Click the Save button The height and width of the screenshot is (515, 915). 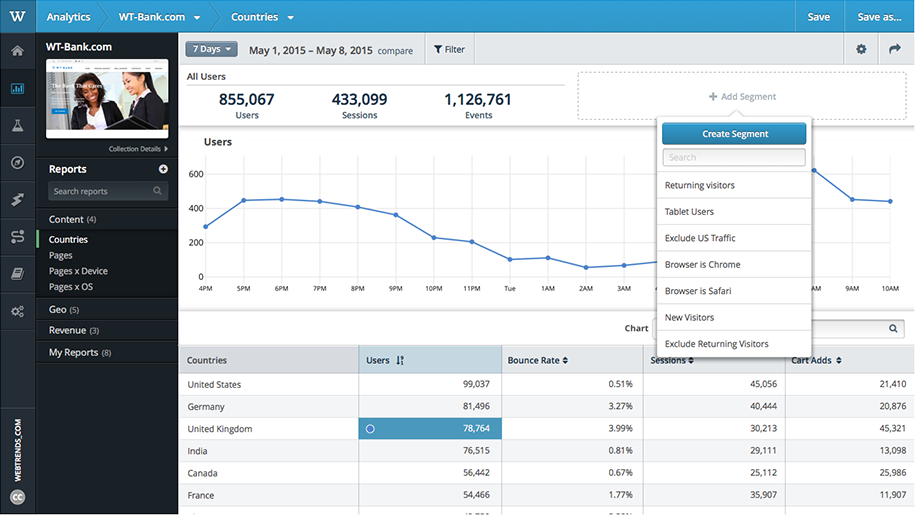819,17
